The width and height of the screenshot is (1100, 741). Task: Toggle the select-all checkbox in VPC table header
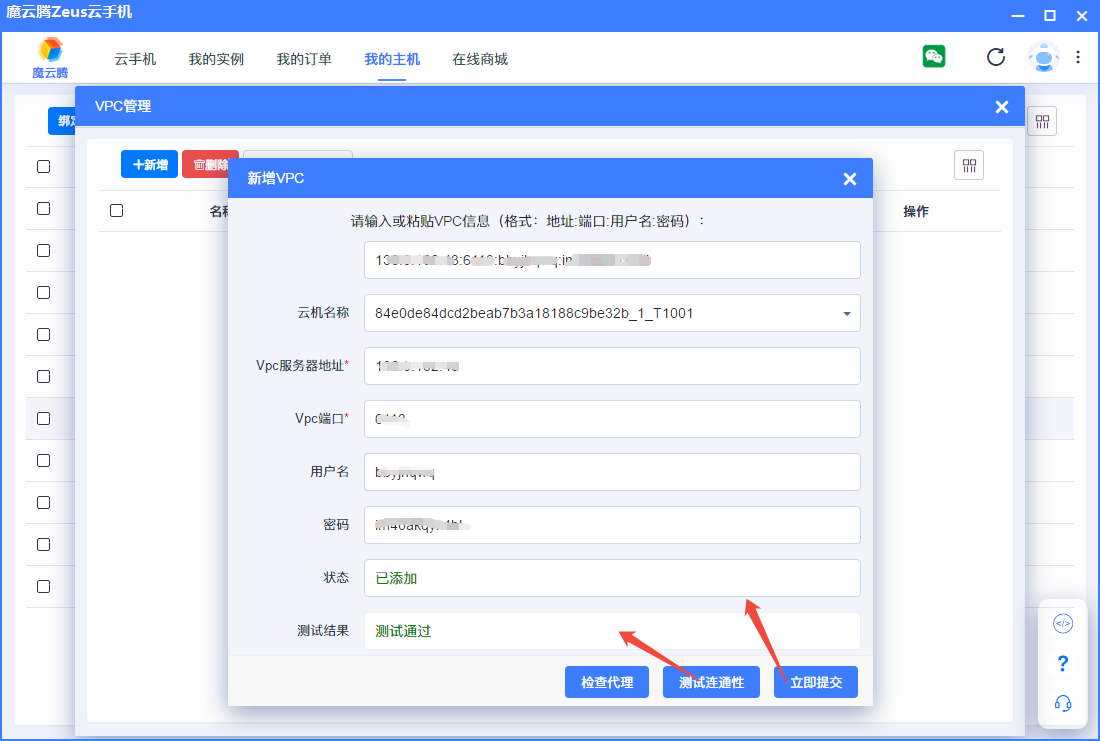click(x=116, y=211)
